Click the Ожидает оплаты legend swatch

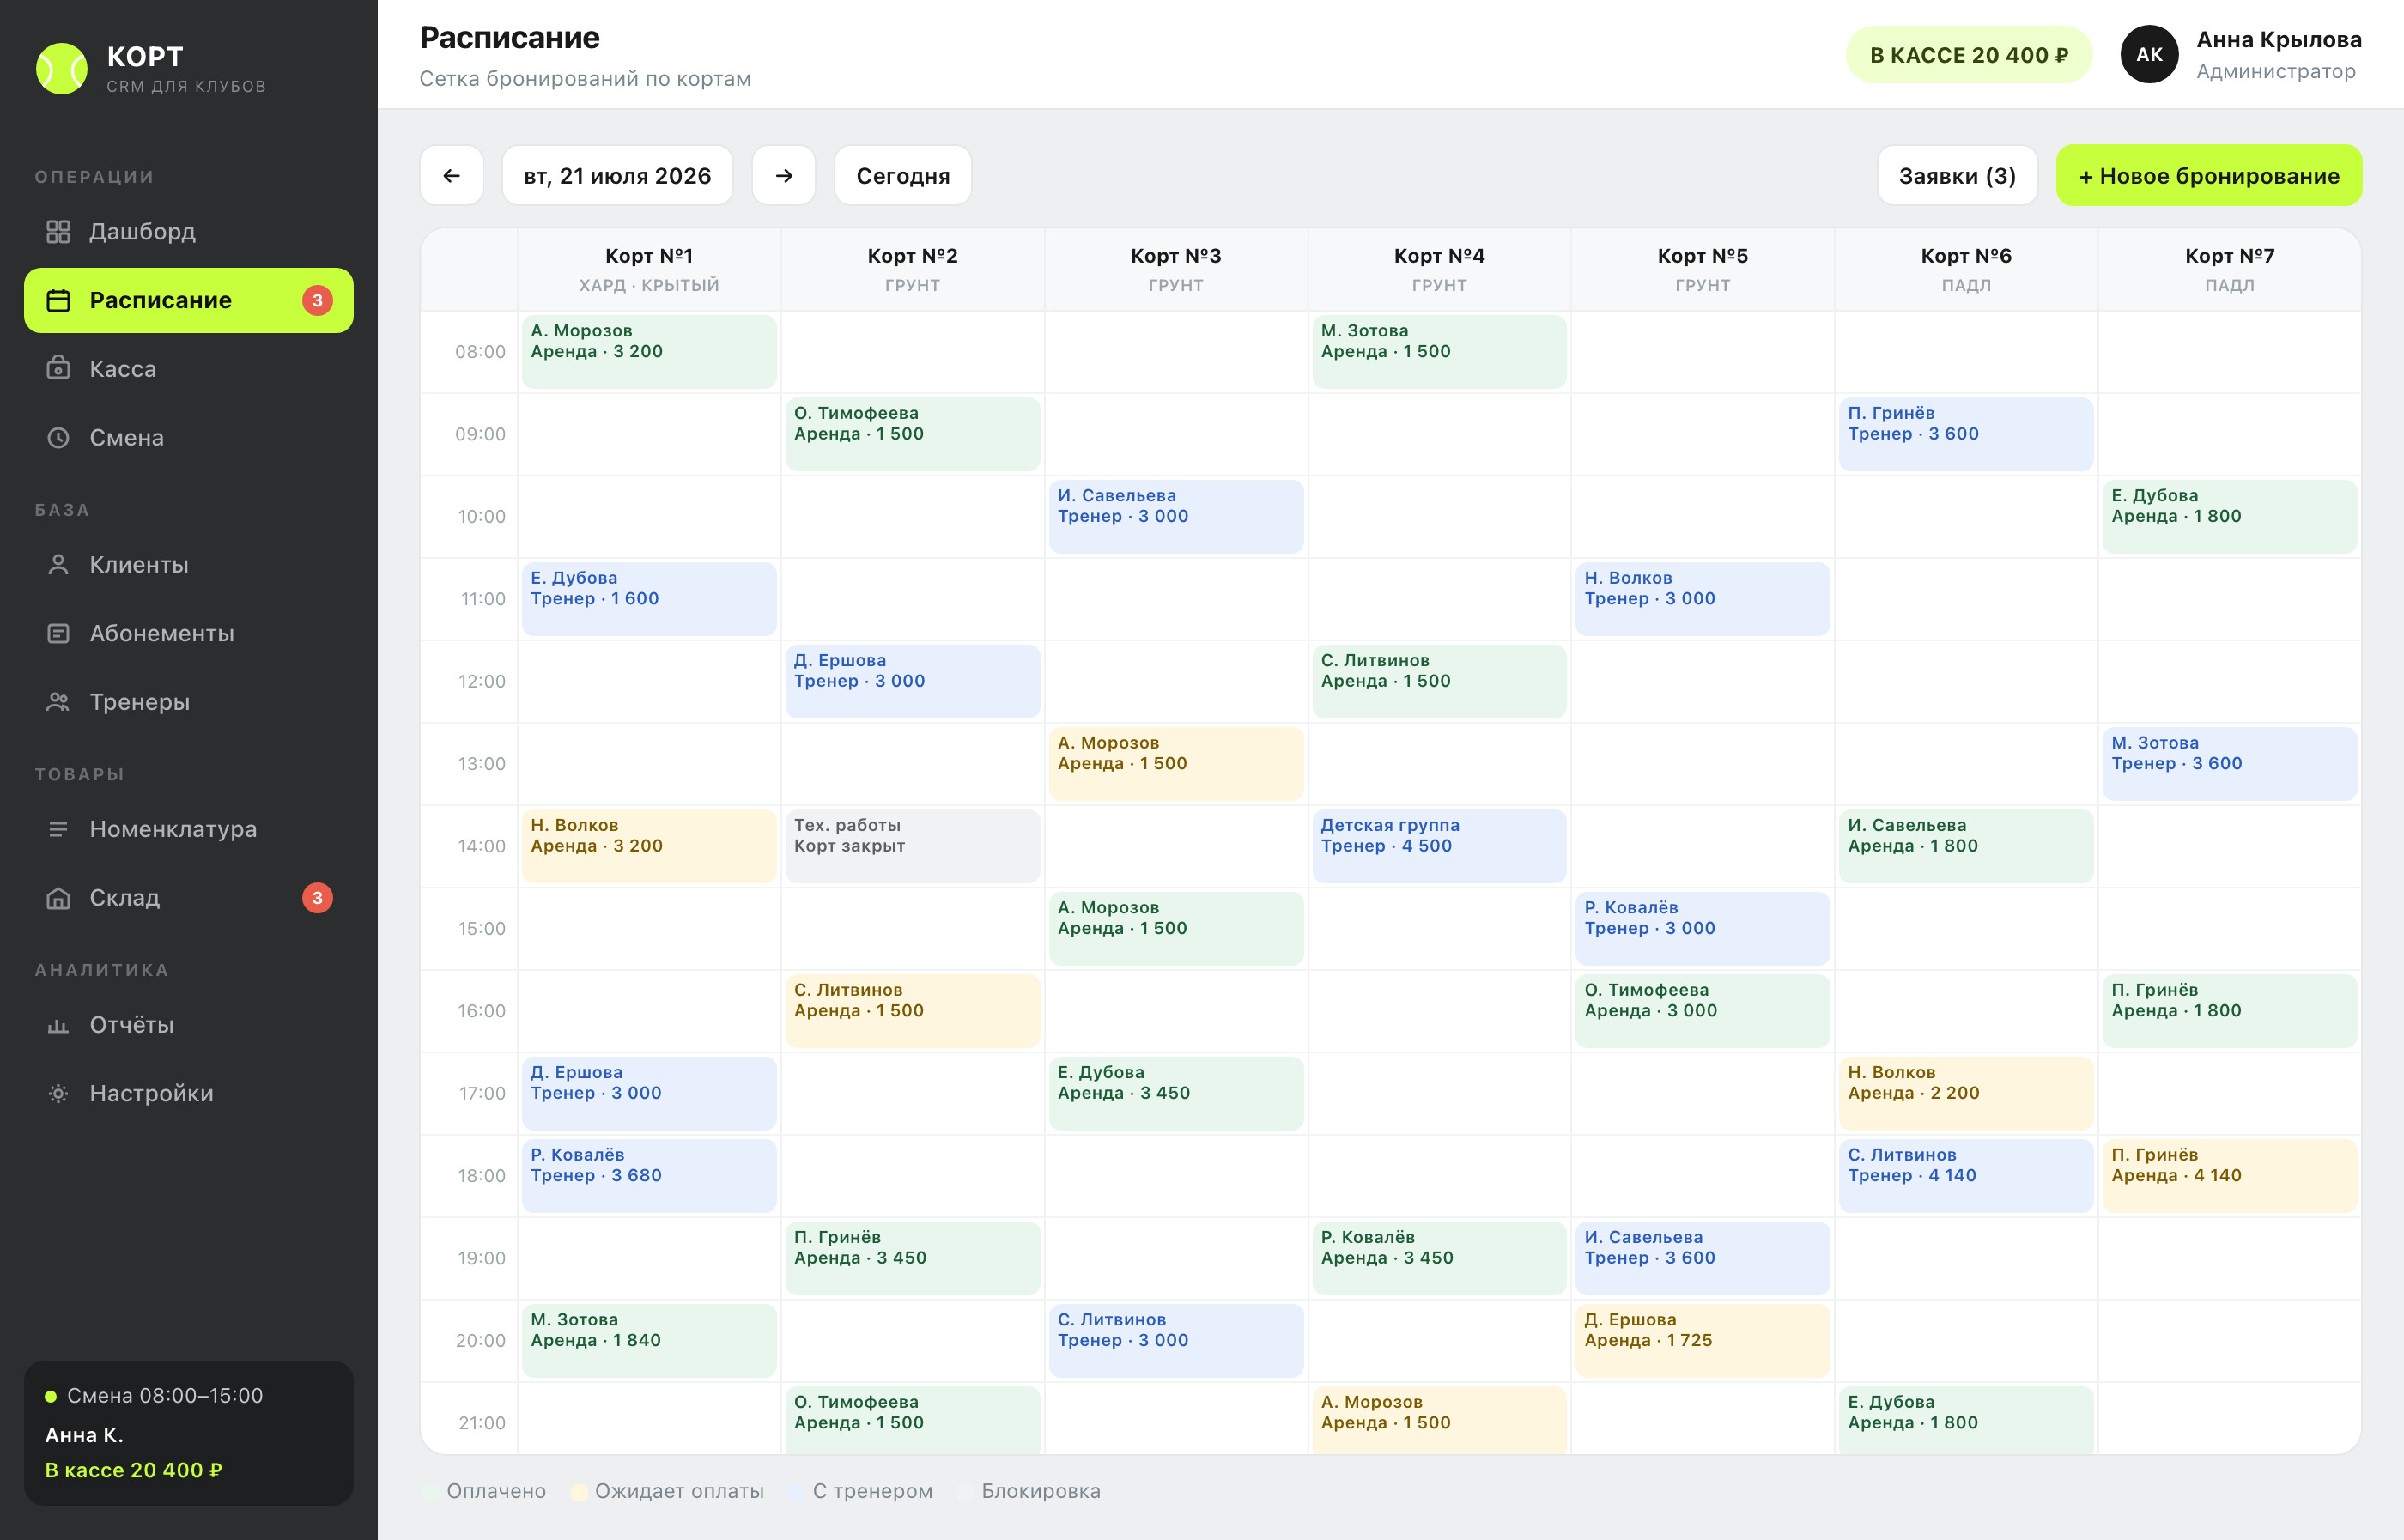(x=579, y=1492)
